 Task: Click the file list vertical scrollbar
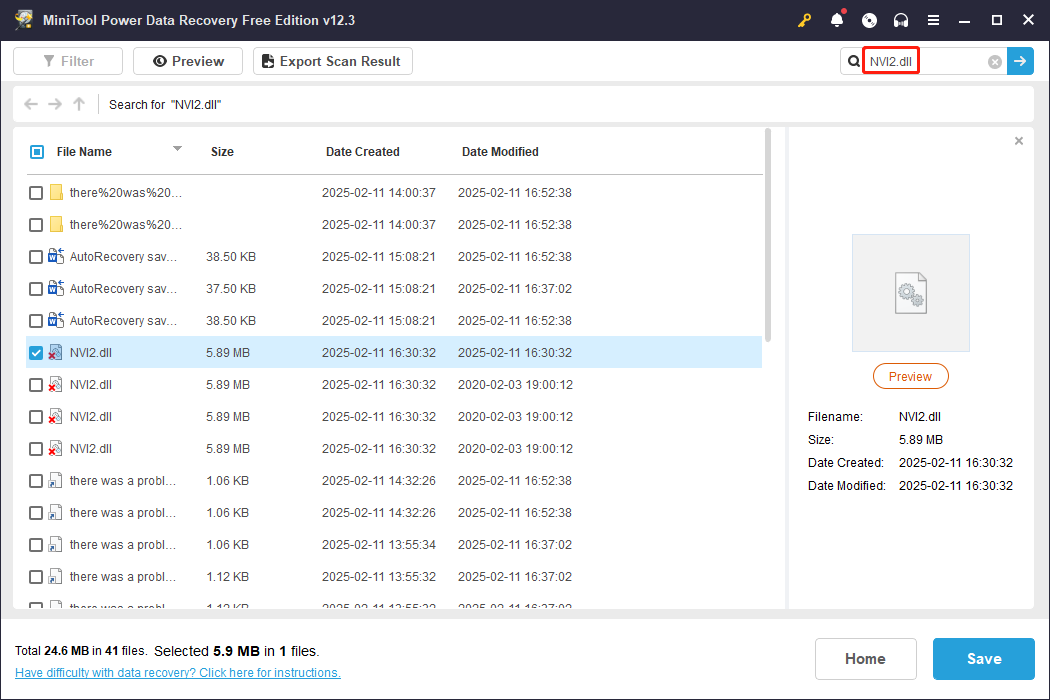tap(767, 235)
